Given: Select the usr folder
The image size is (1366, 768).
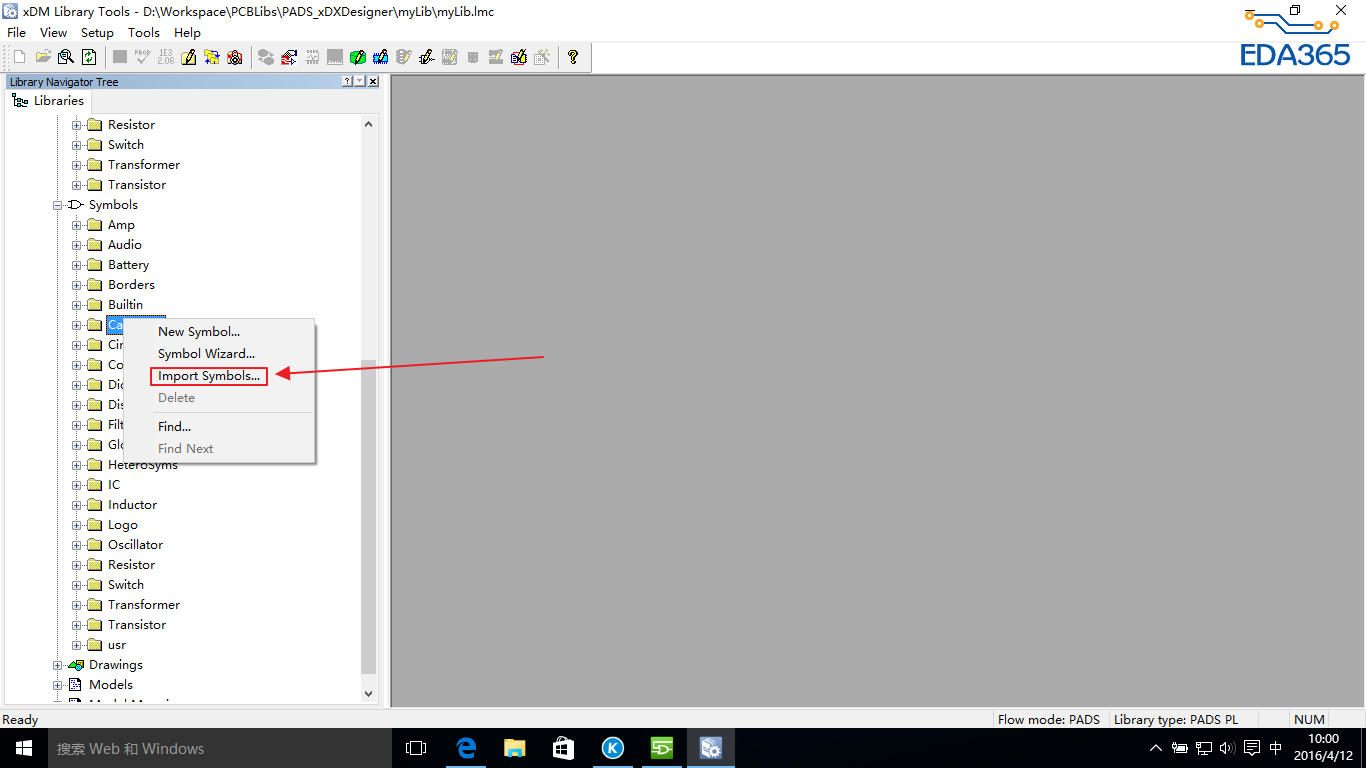Looking at the screenshot, I should pos(117,645).
